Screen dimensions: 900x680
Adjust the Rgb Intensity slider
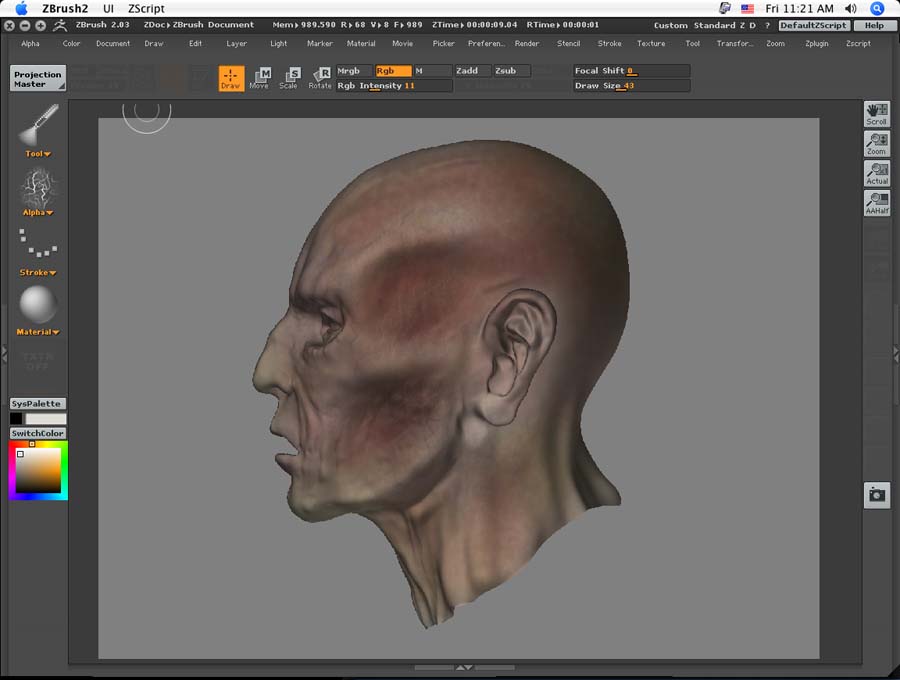394,86
